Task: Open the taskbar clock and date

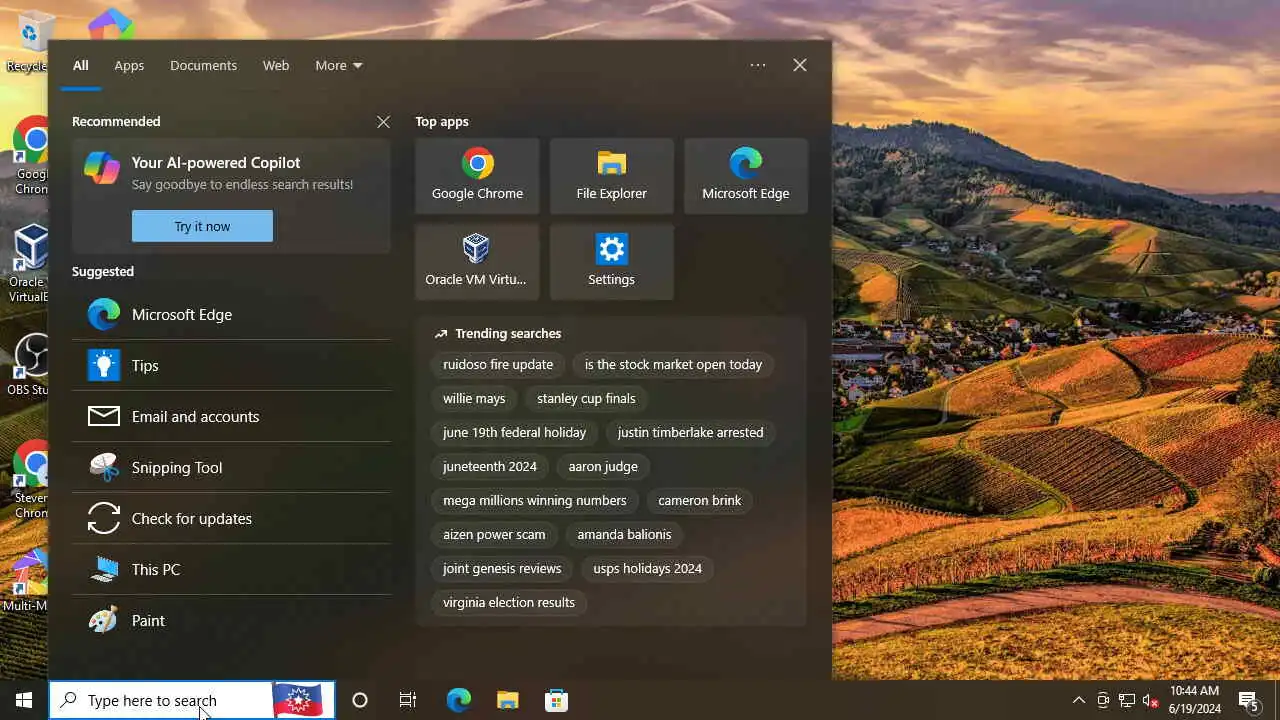Action: 1195,700
